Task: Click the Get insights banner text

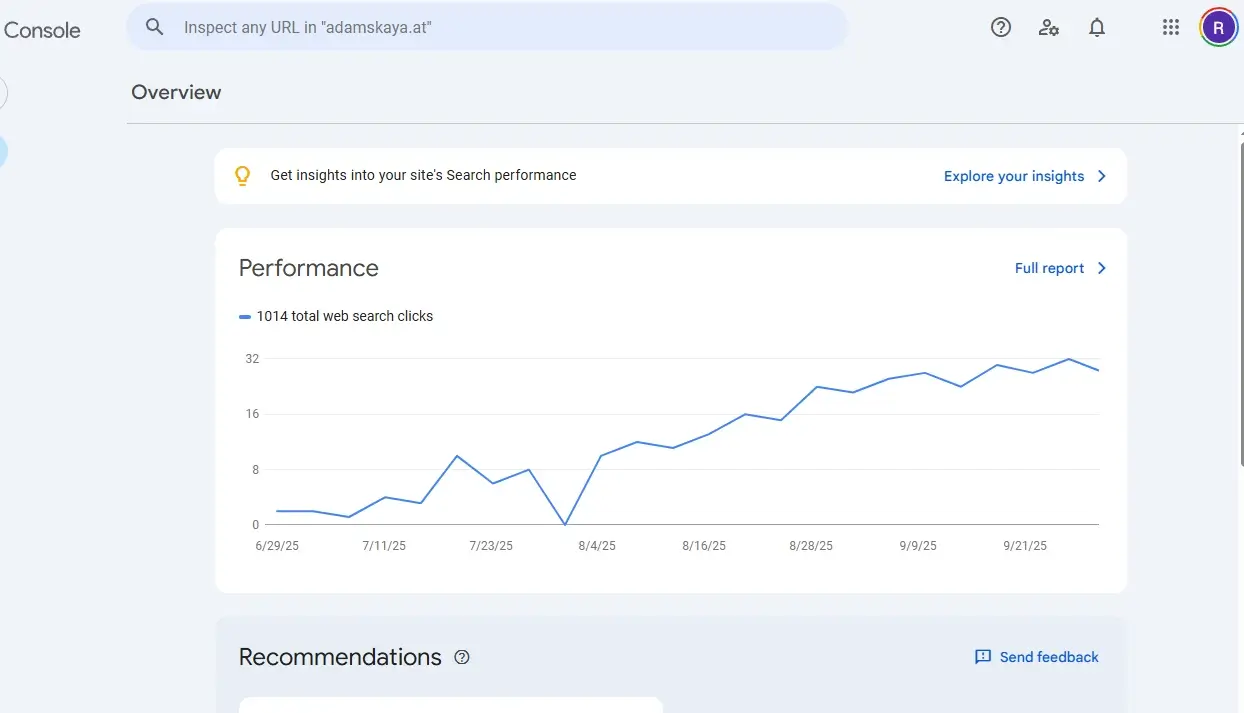Action: pyautogui.click(x=423, y=175)
